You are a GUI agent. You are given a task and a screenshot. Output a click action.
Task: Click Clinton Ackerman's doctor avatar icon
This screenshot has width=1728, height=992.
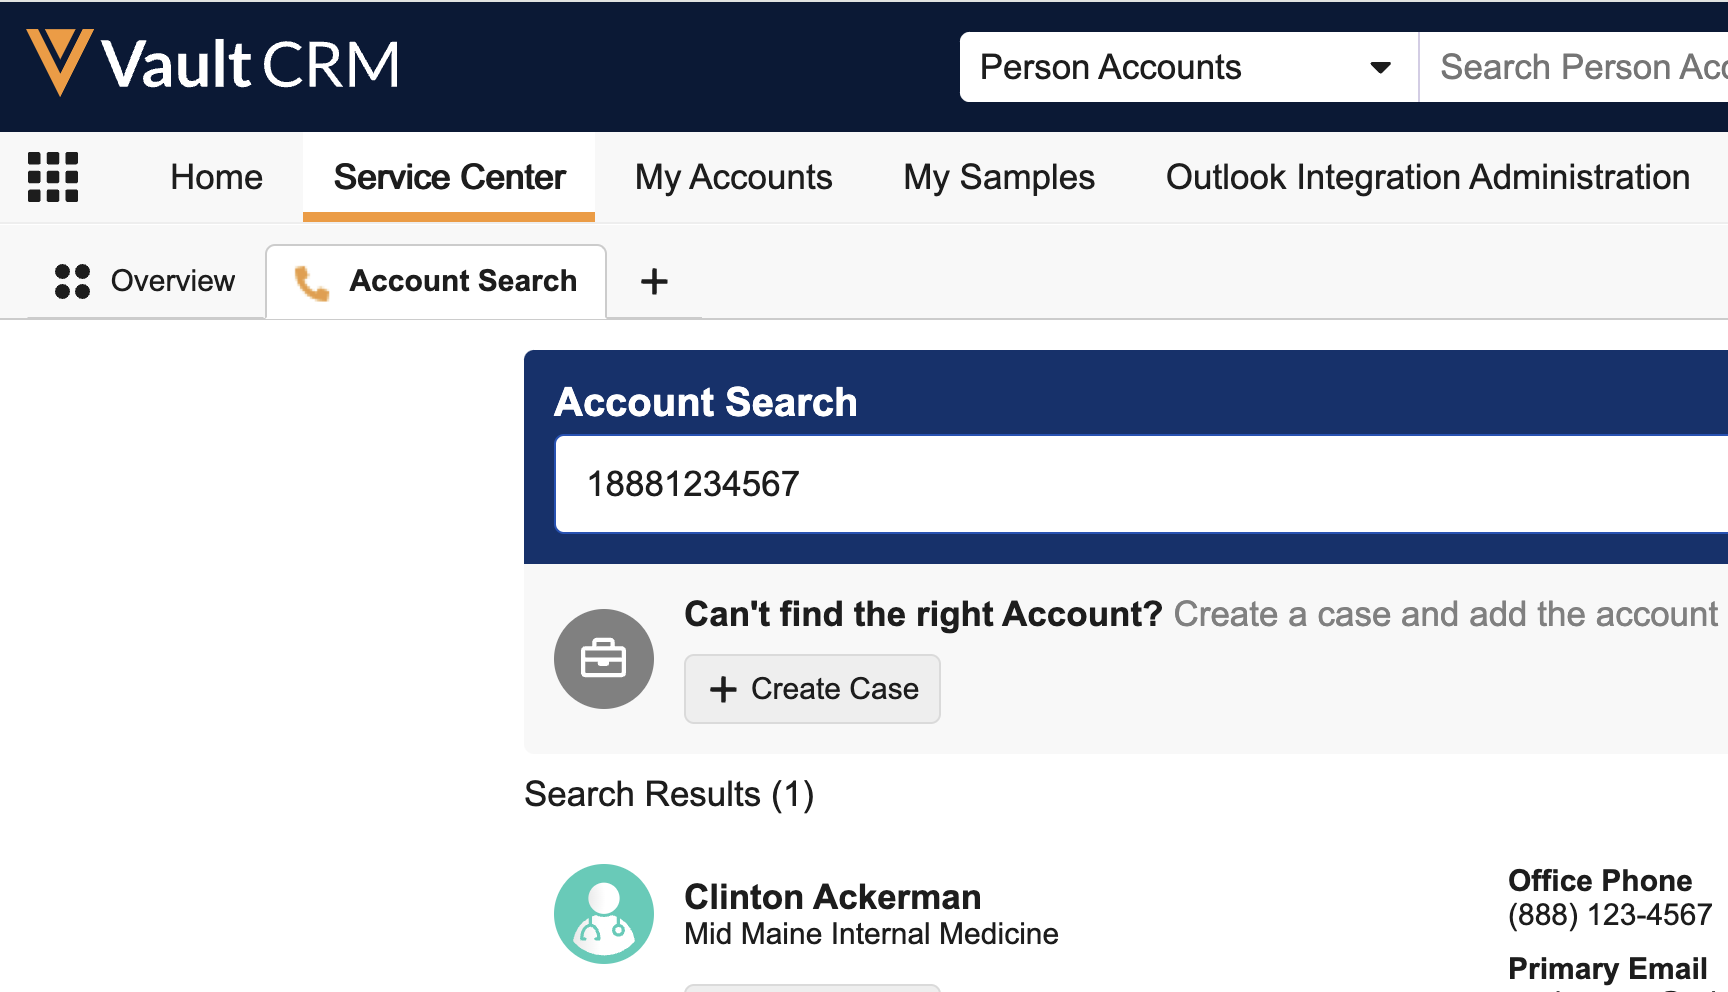point(603,913)
